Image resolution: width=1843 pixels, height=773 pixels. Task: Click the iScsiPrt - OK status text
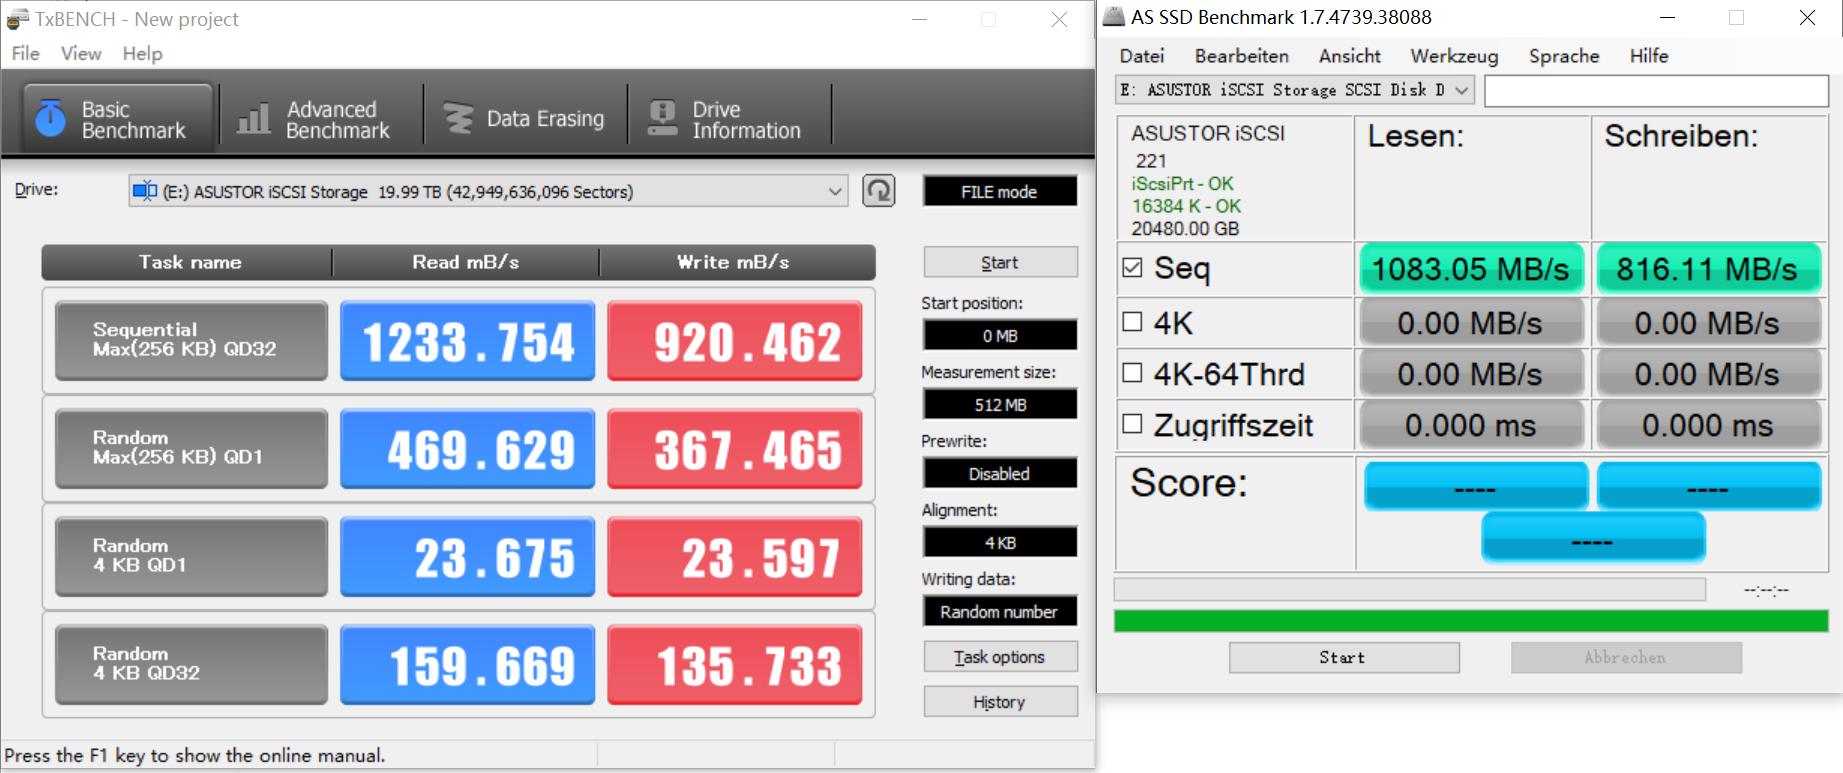(x=1182, y=183)
